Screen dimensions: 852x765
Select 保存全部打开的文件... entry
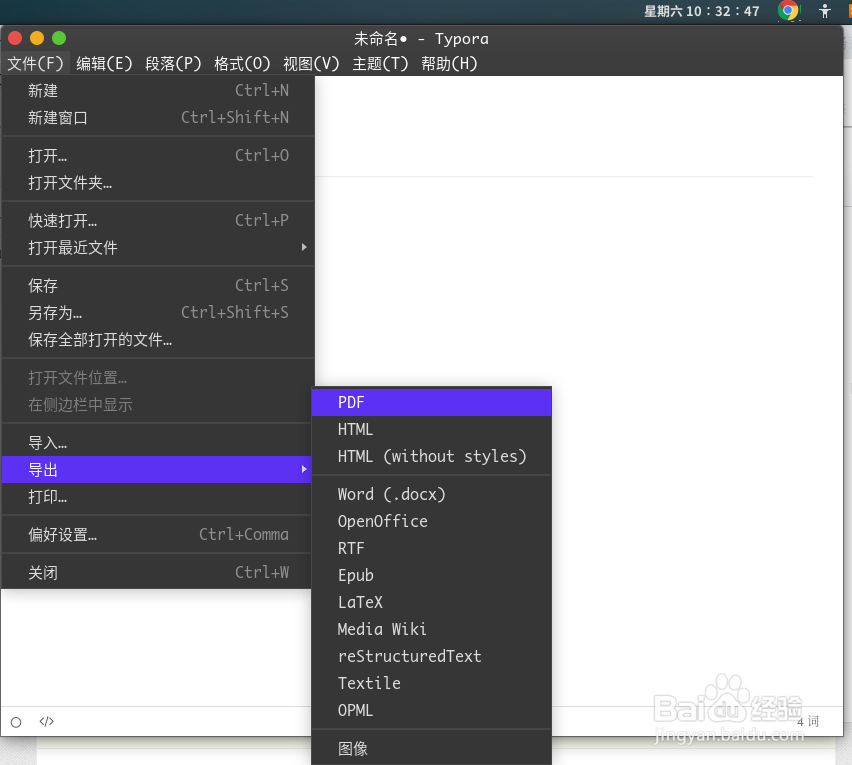click(x=158, y=340)
